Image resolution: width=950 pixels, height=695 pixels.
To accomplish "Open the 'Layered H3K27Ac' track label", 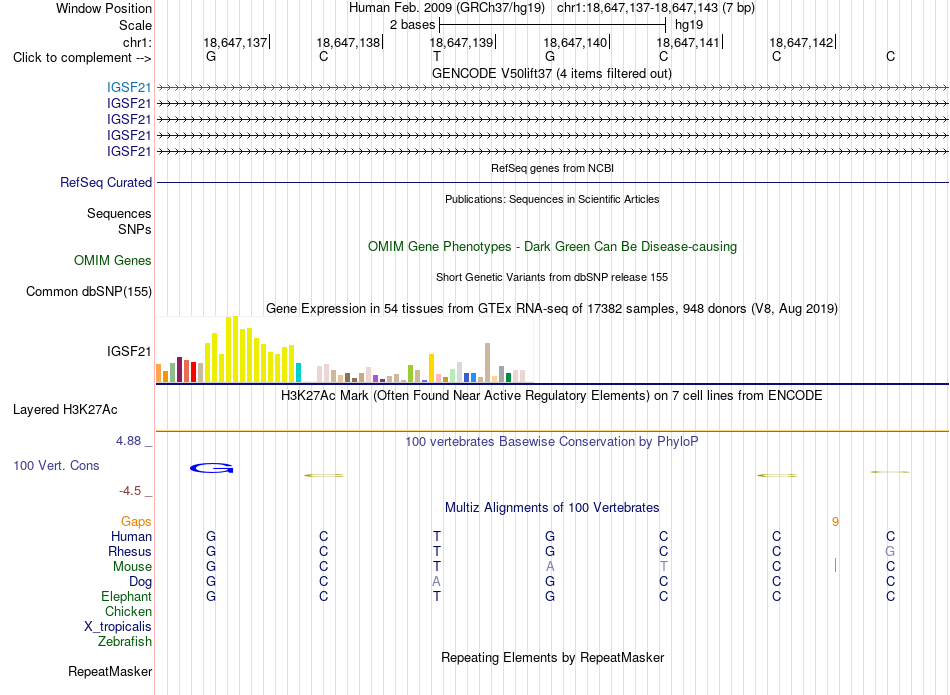I will [x=65, y=410].
